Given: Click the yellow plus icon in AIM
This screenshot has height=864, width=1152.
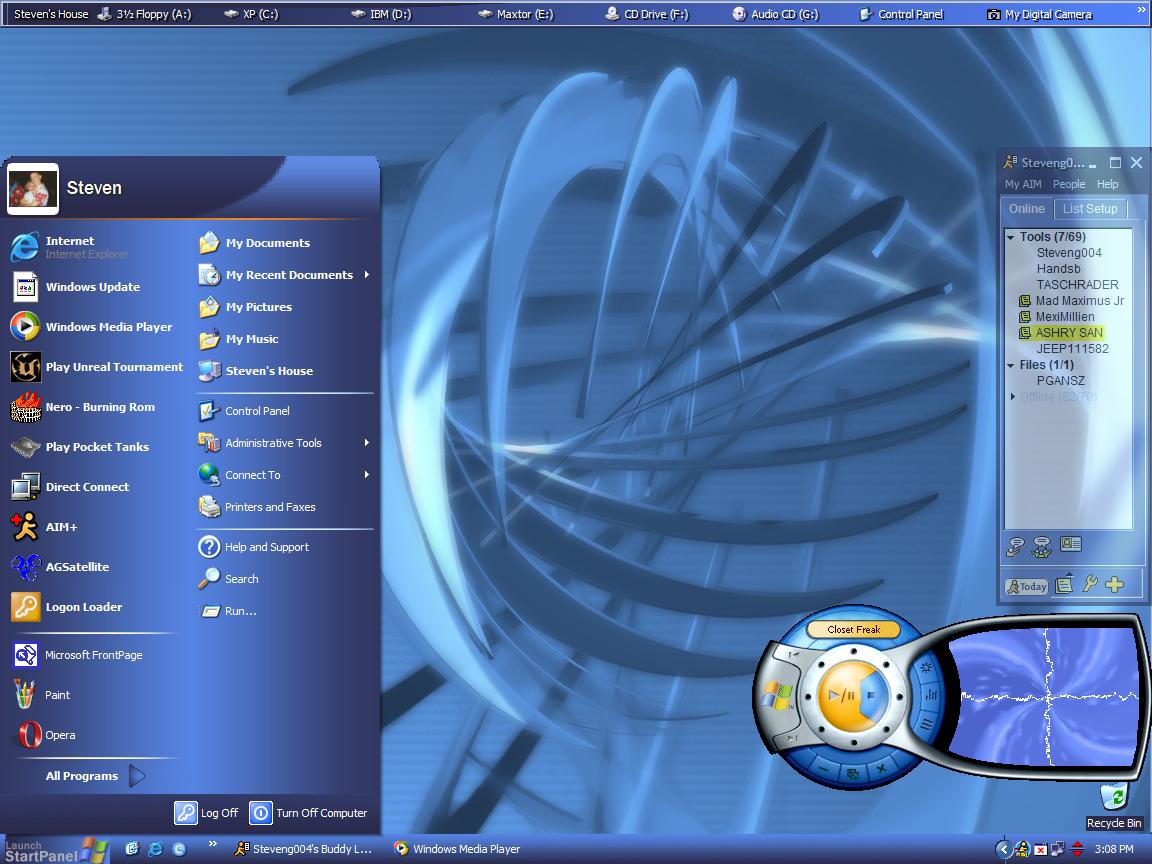Looking at the screenshot, I should click(1114, 585).
